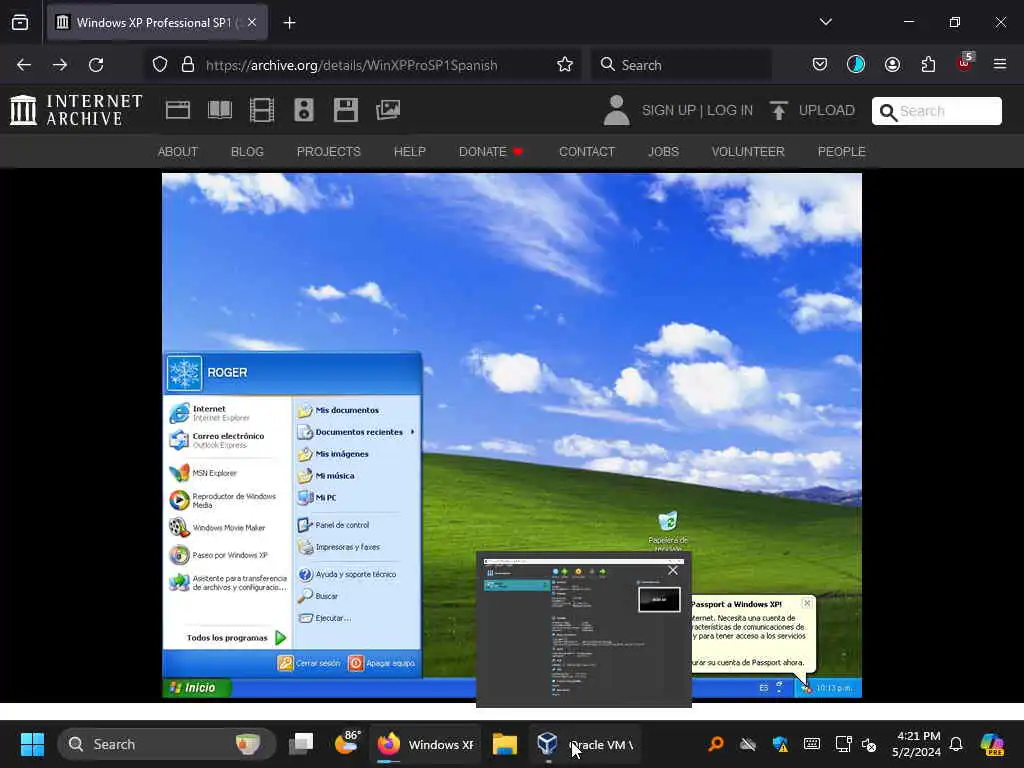
Task: Open the touch keyboard tray icon
Action: click(812, 744)
